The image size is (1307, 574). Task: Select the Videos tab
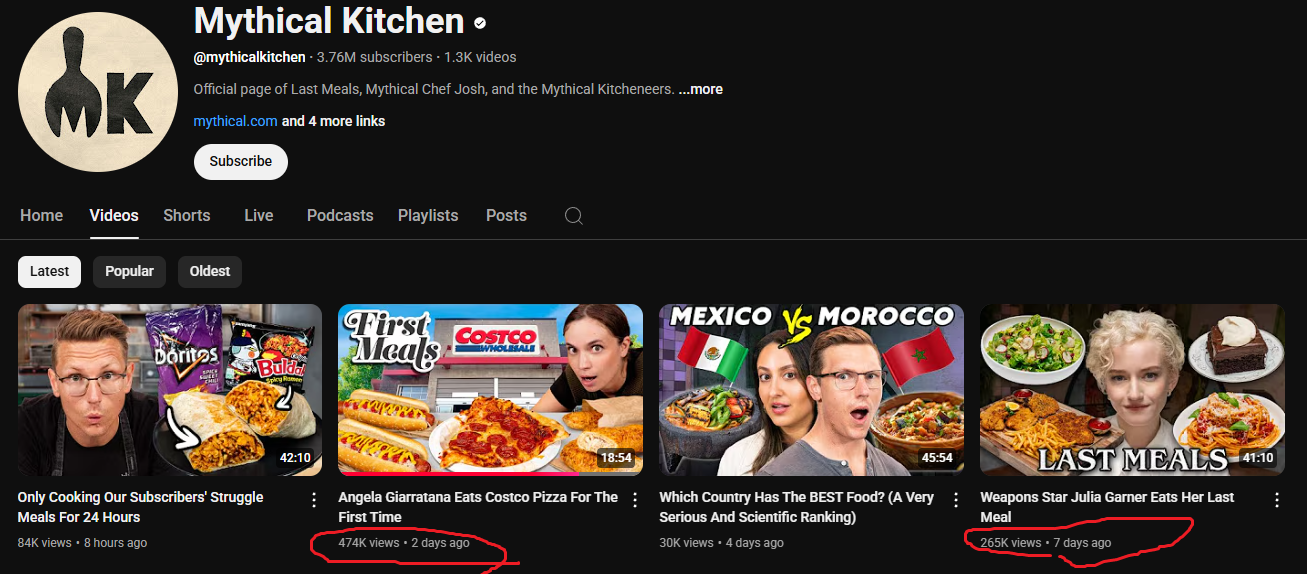click(x=114, y=215)
